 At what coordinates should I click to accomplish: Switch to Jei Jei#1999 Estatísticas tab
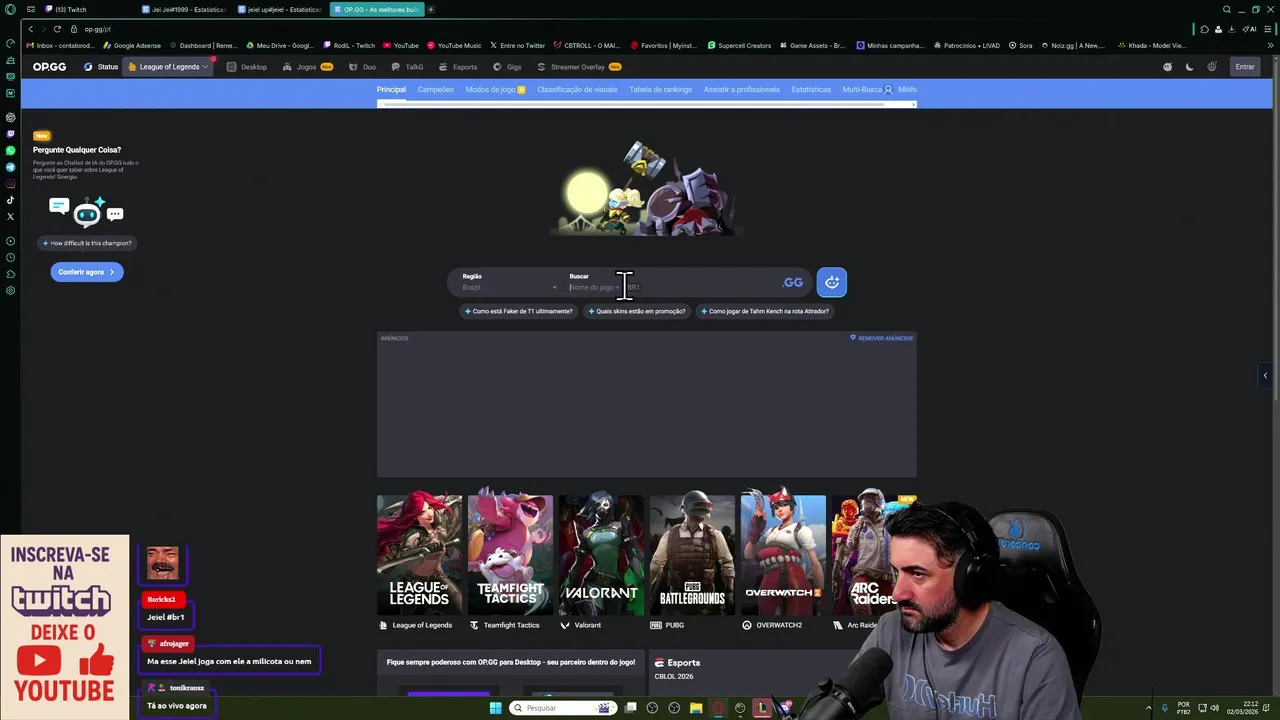click(x=185, y=9)
